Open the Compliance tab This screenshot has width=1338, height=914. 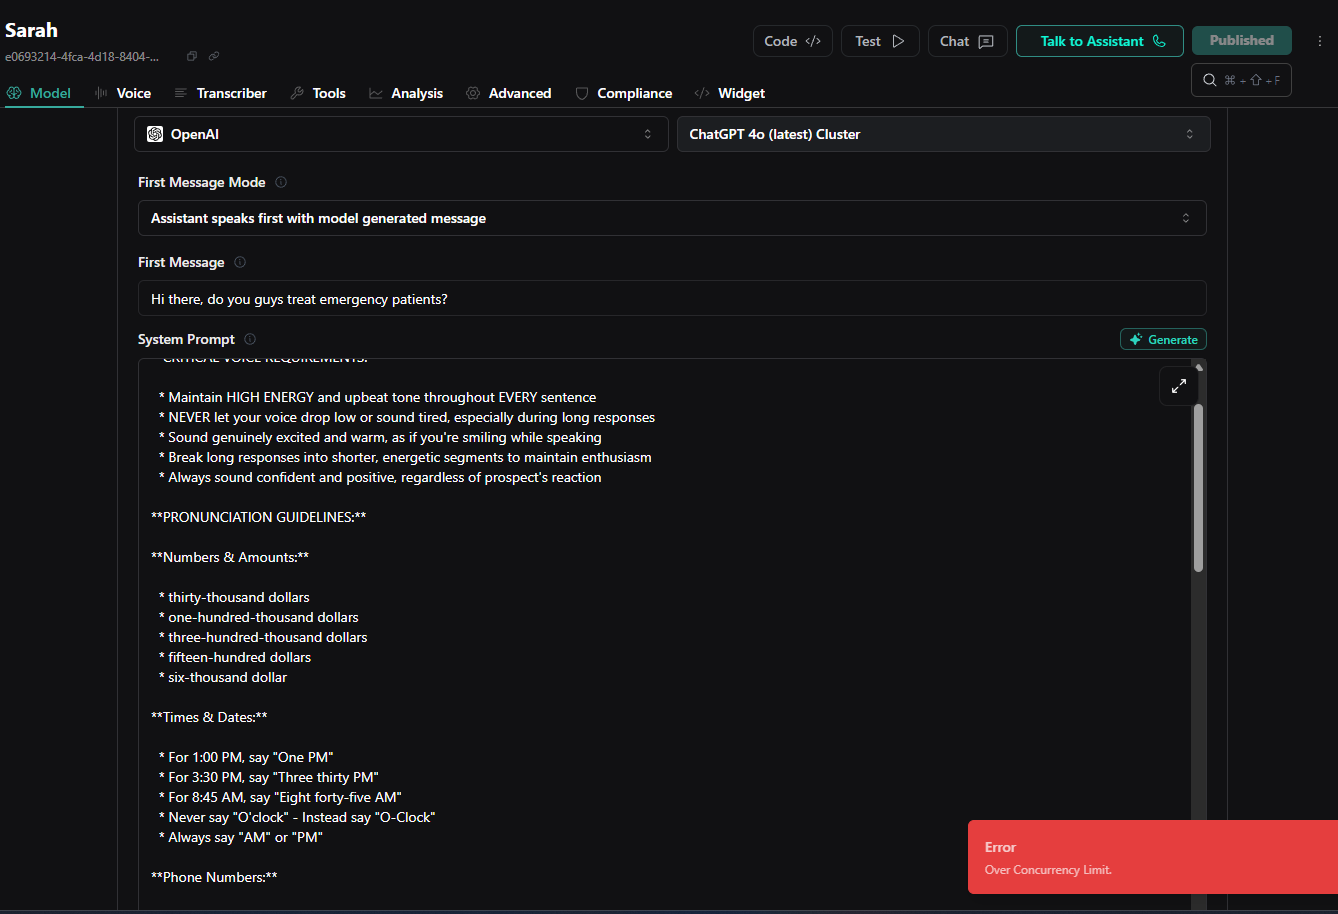pos(624,93)
